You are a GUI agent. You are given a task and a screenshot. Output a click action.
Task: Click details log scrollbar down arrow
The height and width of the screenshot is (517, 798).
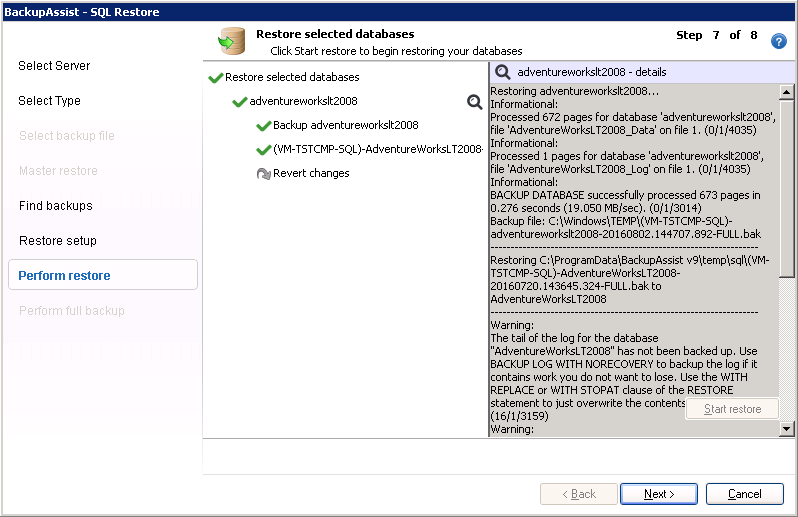[786, 429]
